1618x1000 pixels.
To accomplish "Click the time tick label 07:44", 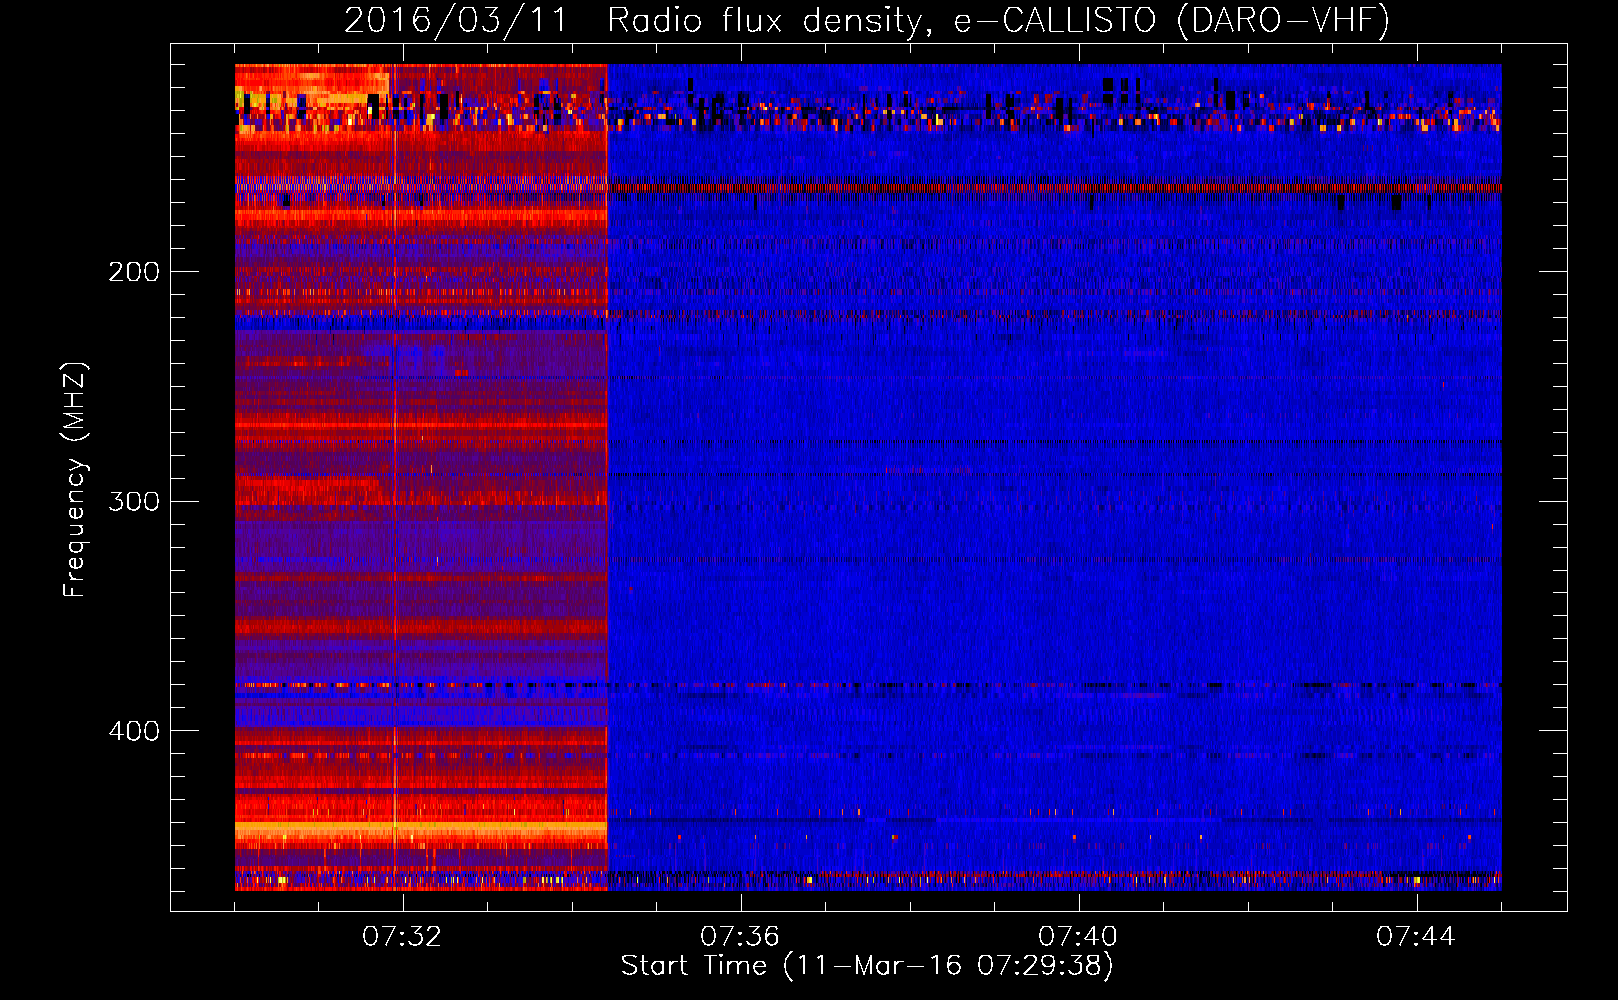I will click(1416, 937).
